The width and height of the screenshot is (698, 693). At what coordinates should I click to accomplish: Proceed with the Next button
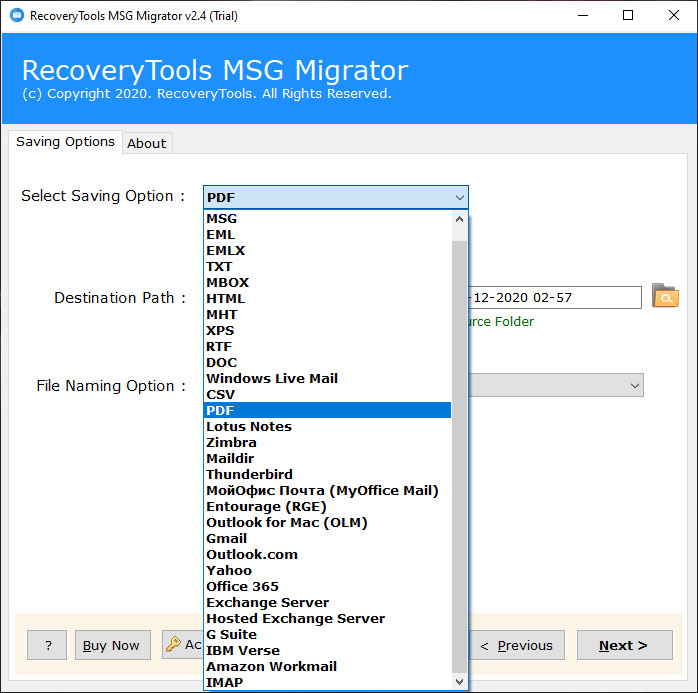coord(625,645)
